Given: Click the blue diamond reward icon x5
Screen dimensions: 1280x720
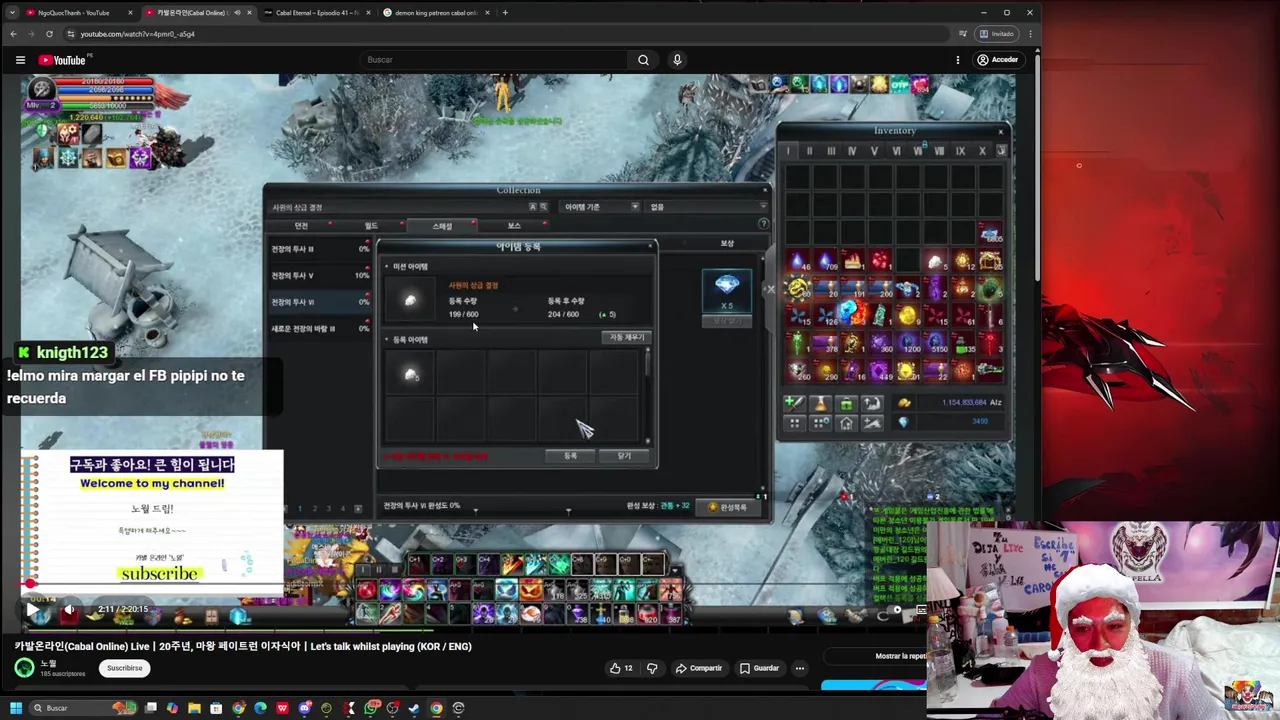Looking at the screenshot, I should click(x=727, y=289).
